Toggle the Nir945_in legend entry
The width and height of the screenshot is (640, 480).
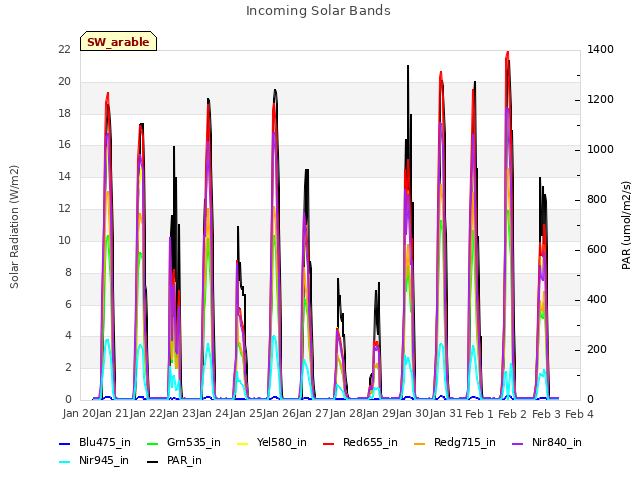pos(94,460)
